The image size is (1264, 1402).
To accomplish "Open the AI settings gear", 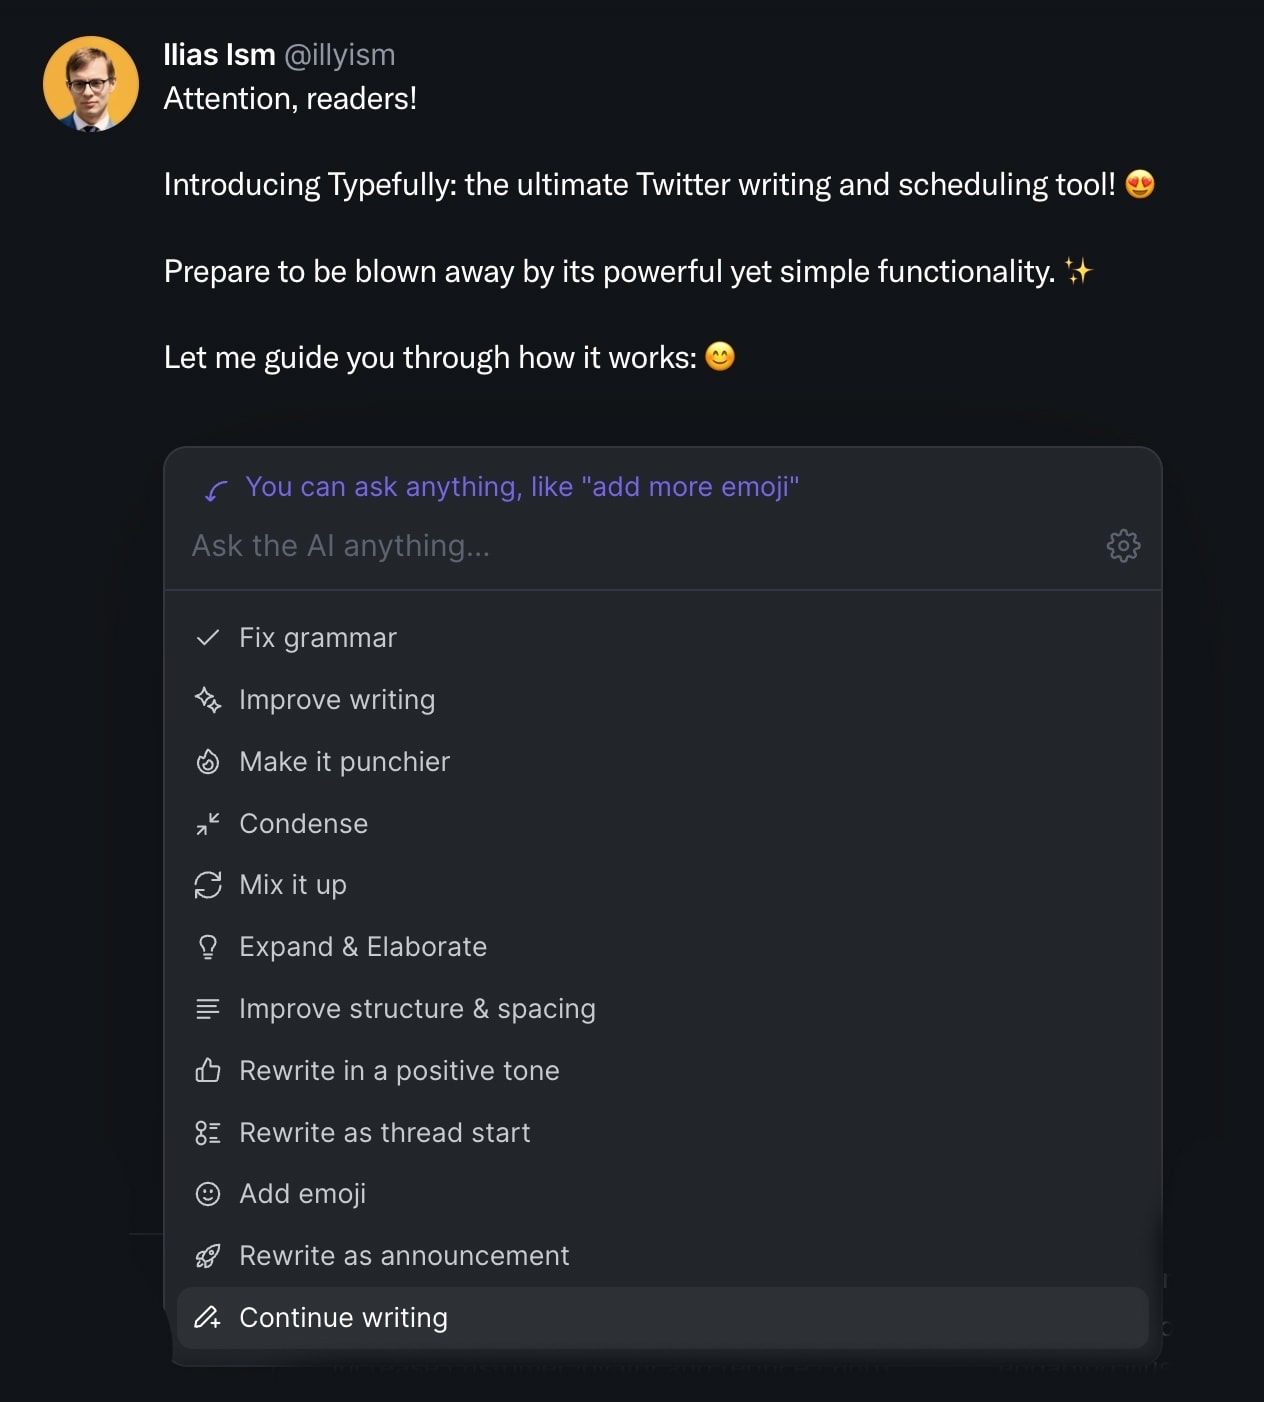I will [1123, 546].
